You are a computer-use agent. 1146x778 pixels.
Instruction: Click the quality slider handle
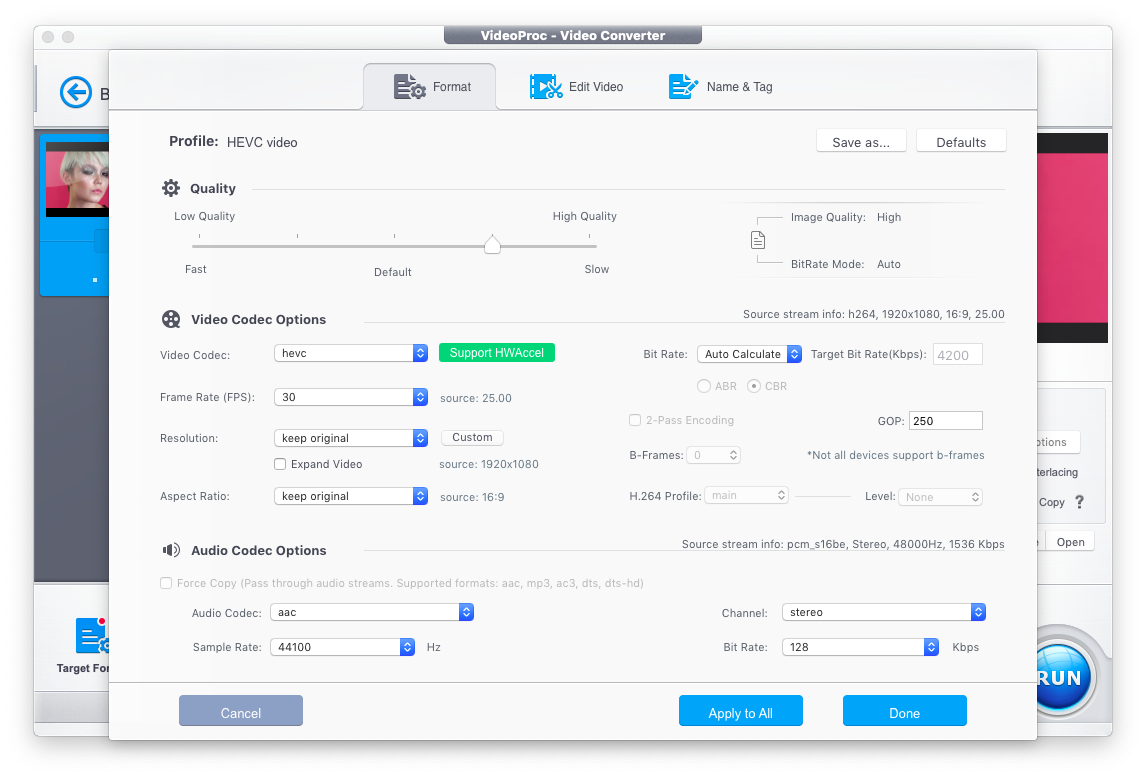[493, 245]
